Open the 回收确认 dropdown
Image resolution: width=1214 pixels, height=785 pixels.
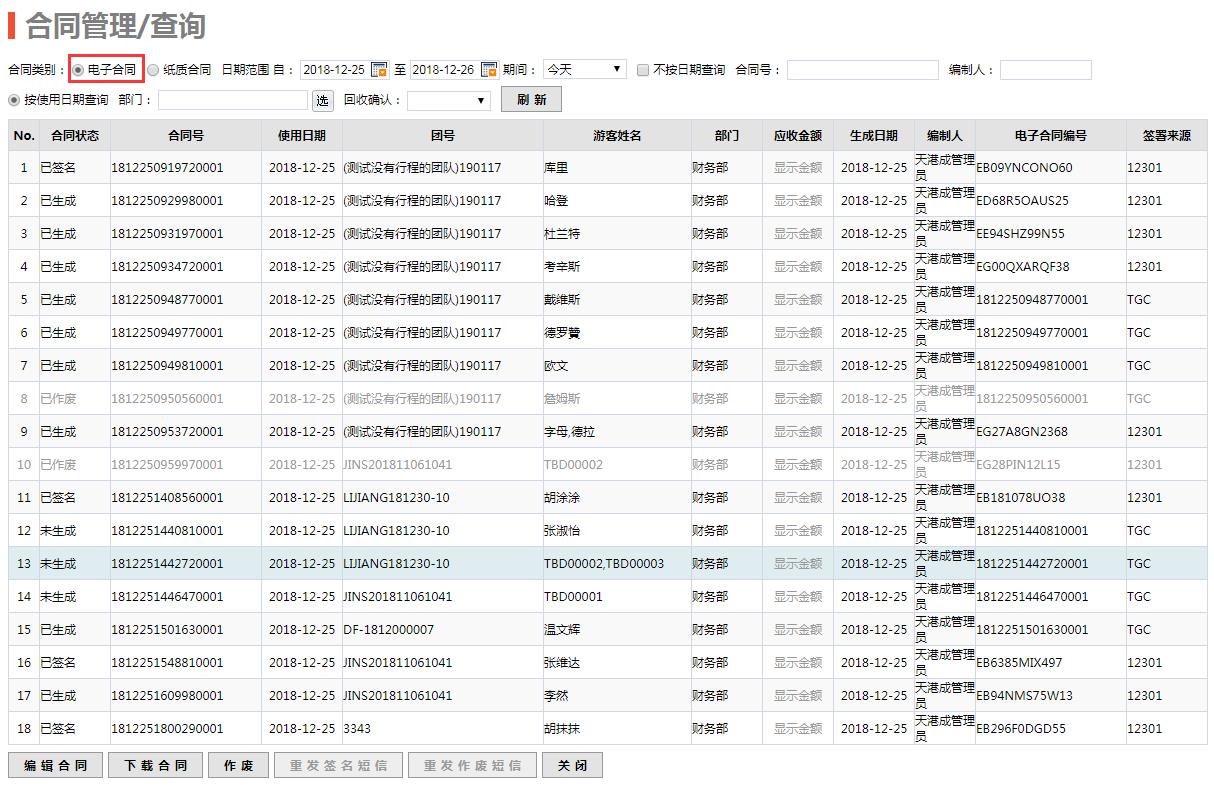point(448,100)
